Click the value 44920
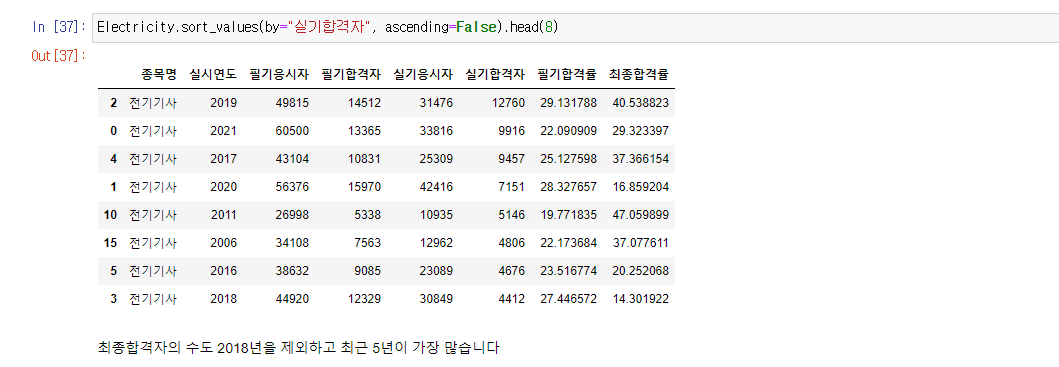The image size is (1059, 367). [292, 299]
